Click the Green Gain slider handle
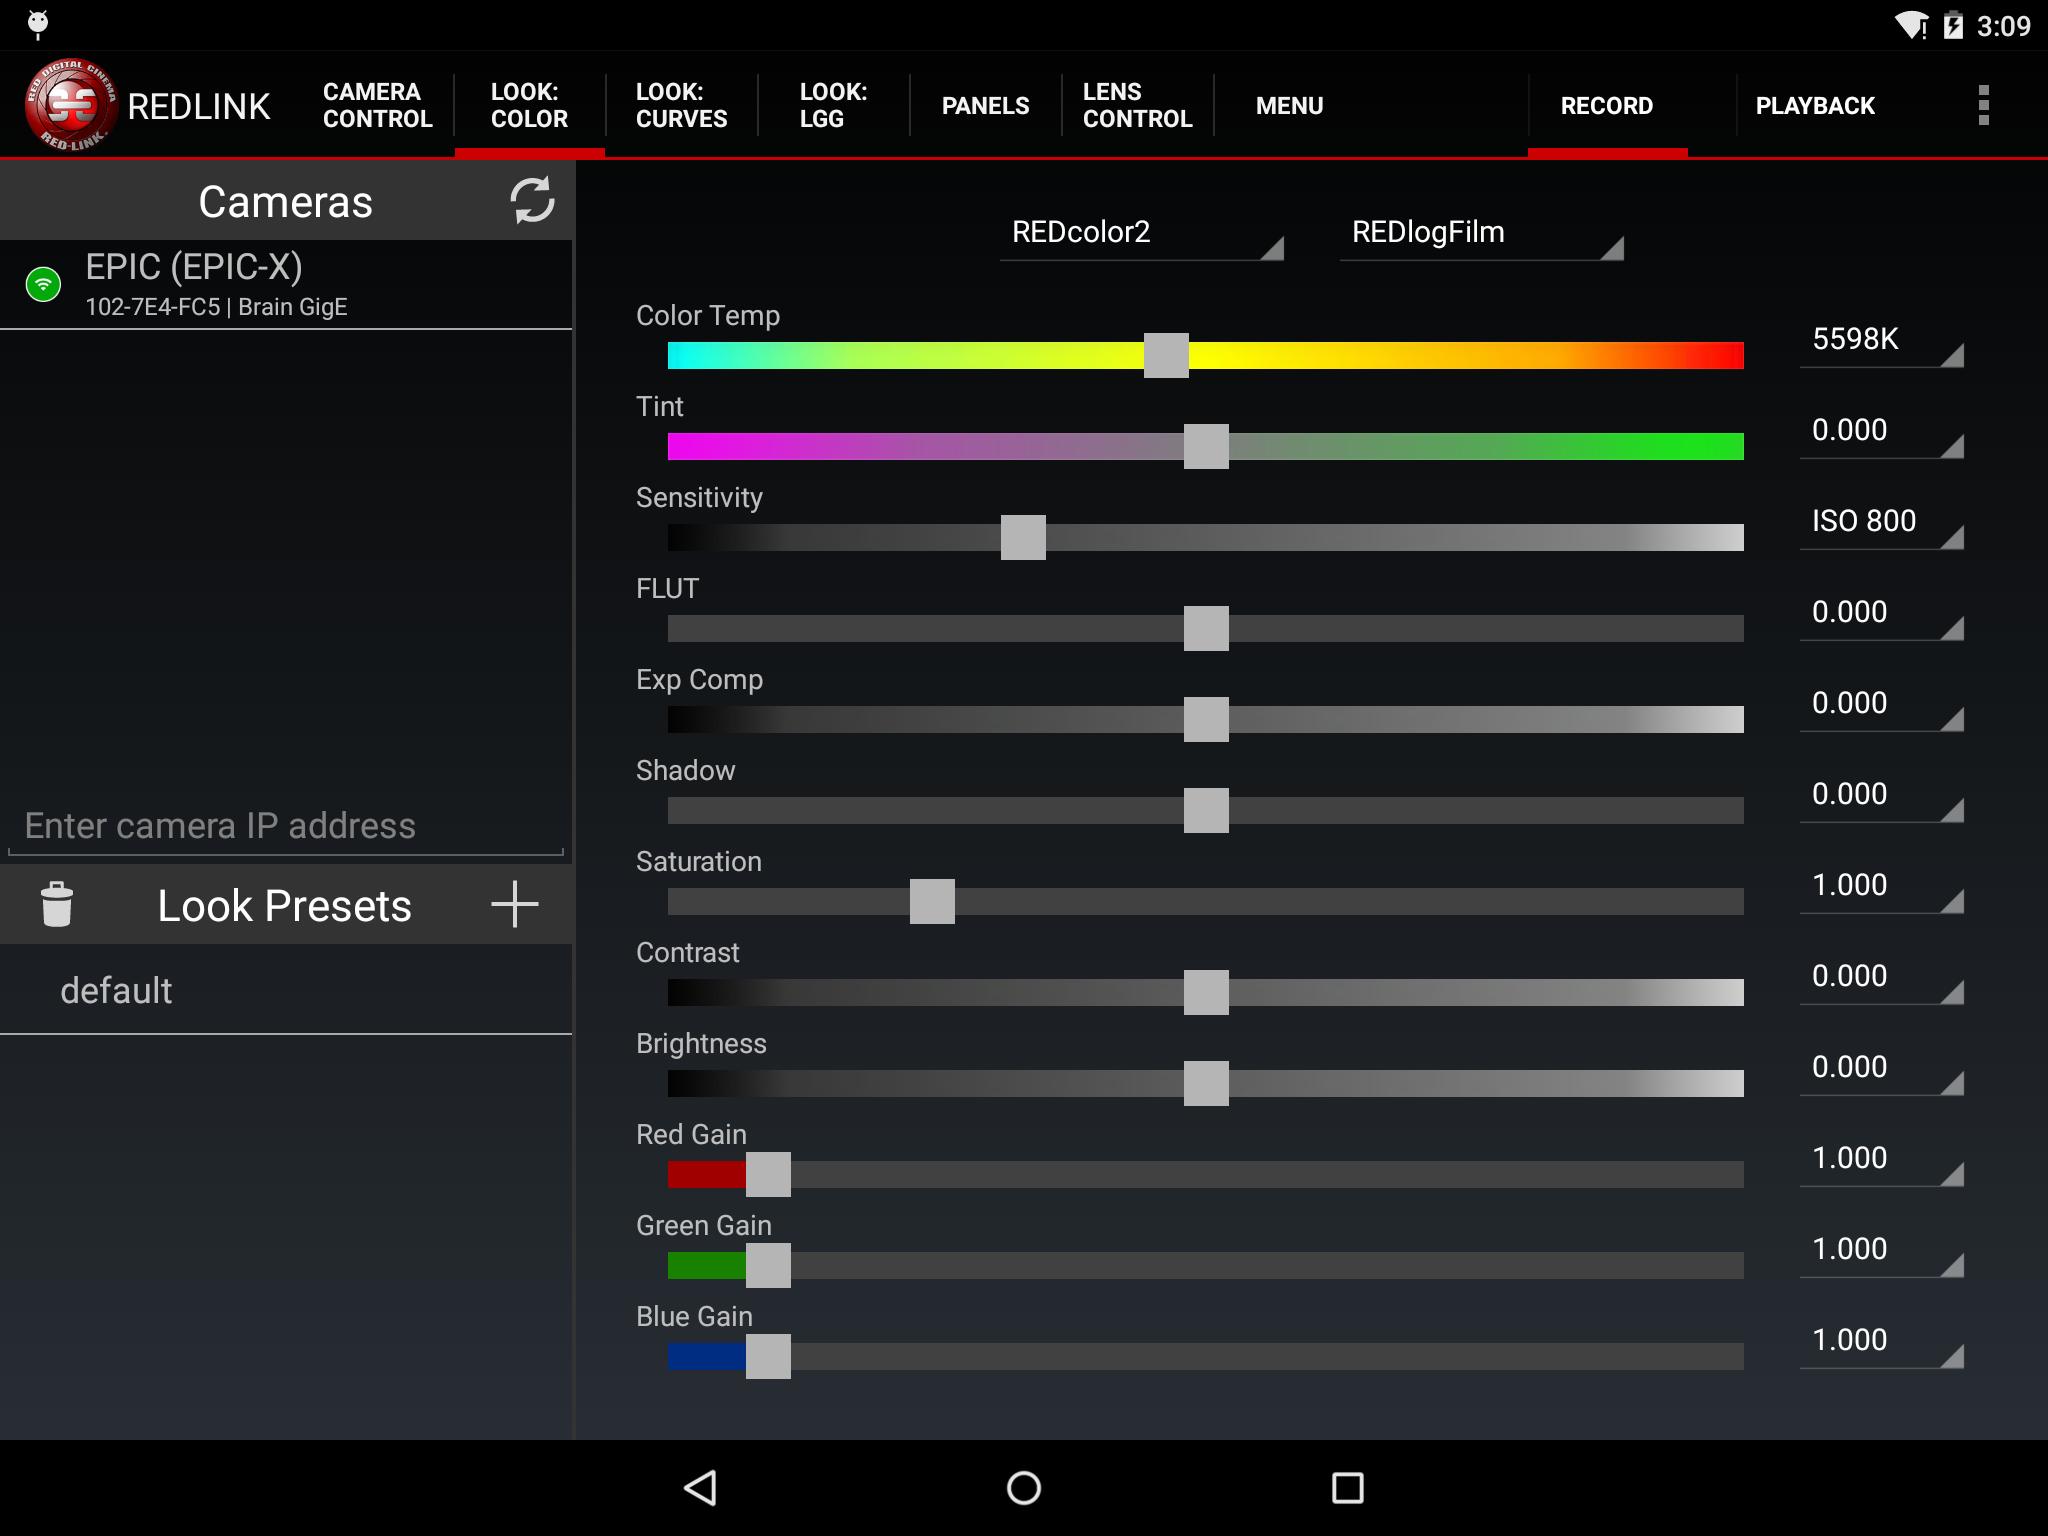 click(x=768, y=1265)
